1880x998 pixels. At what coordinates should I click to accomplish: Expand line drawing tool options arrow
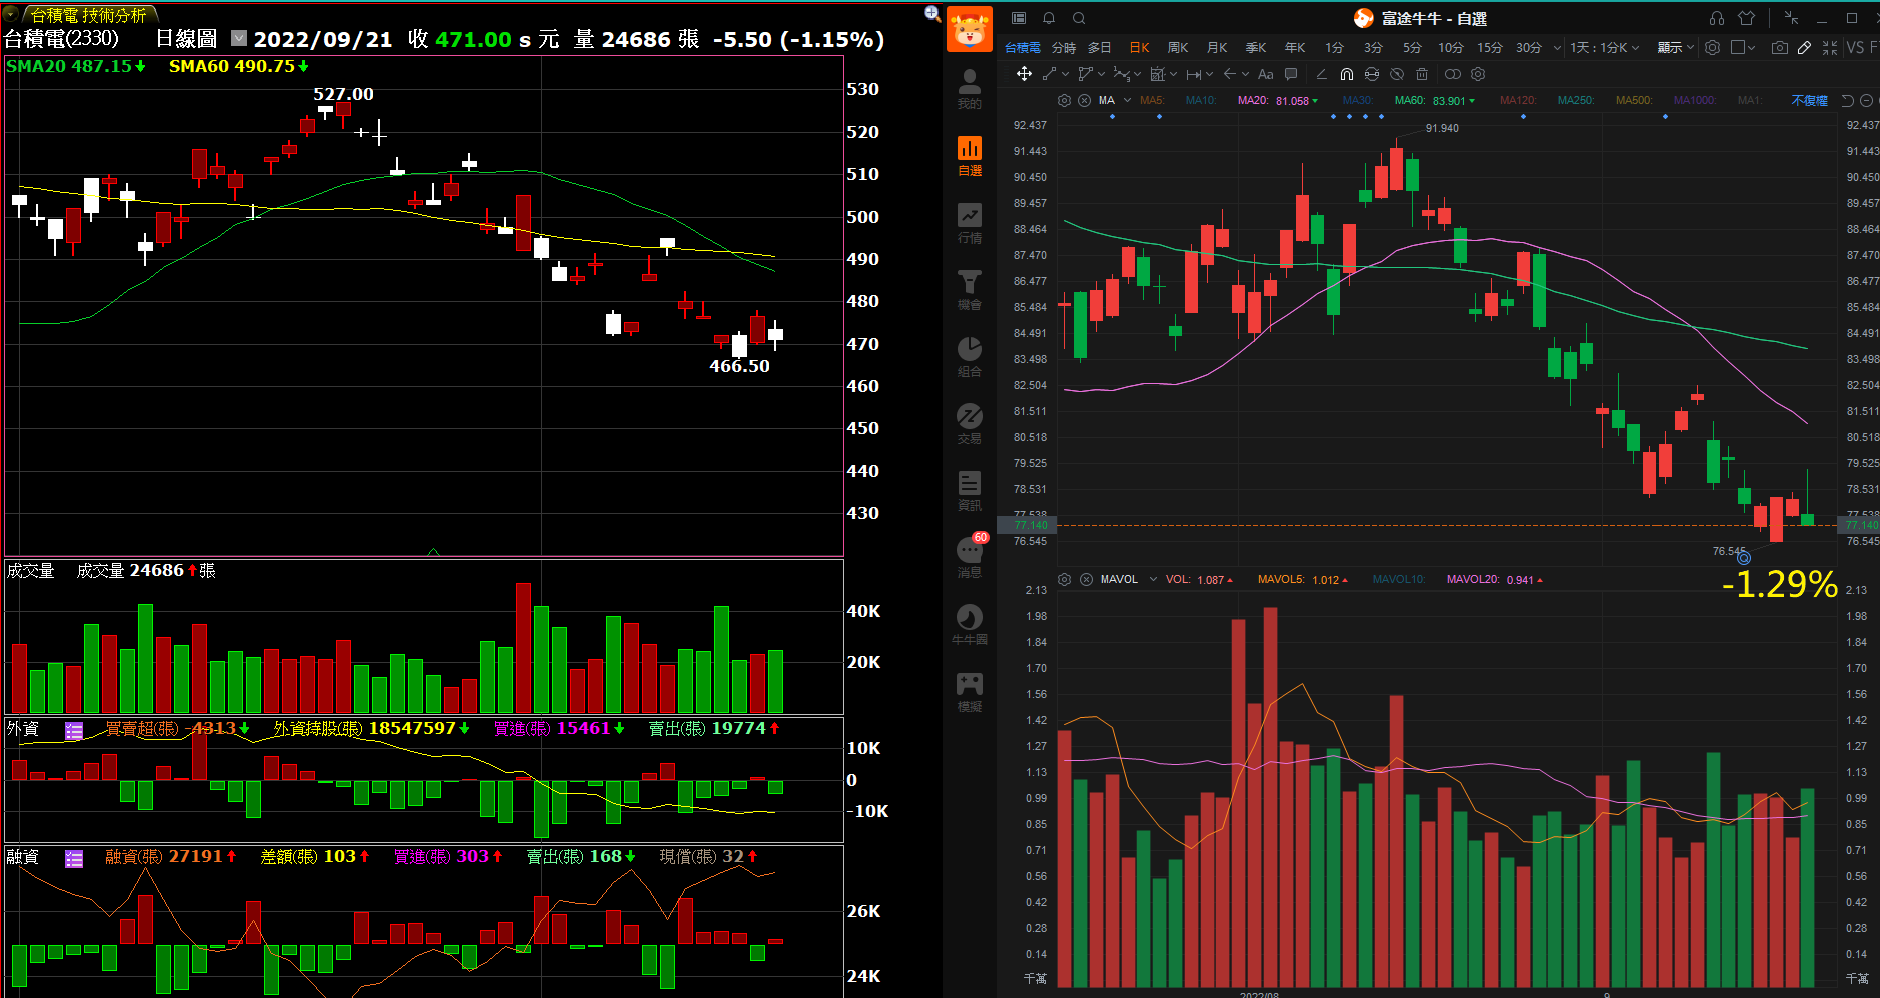pyautogui.click(x=1065, y=74)
